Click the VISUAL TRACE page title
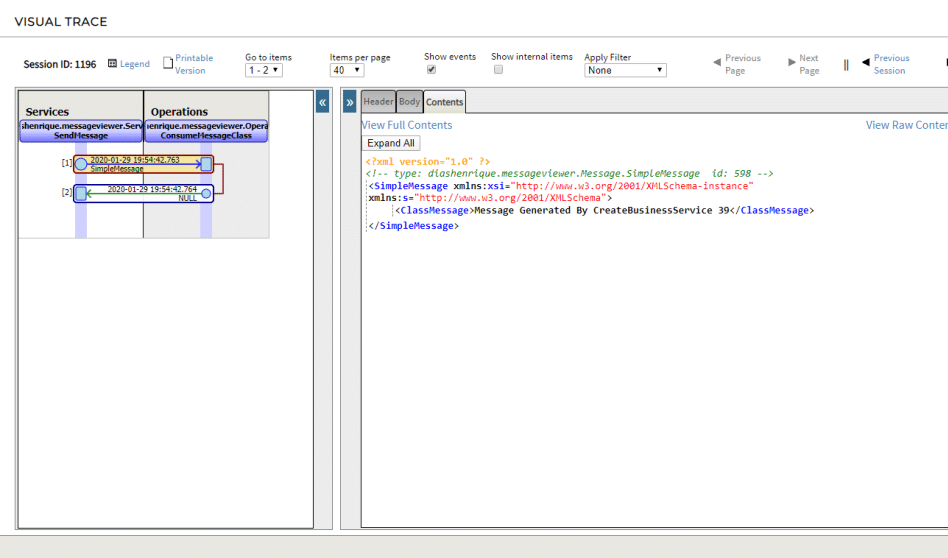The height and width of the screenshot is (558, 948). tap(61, 22)
